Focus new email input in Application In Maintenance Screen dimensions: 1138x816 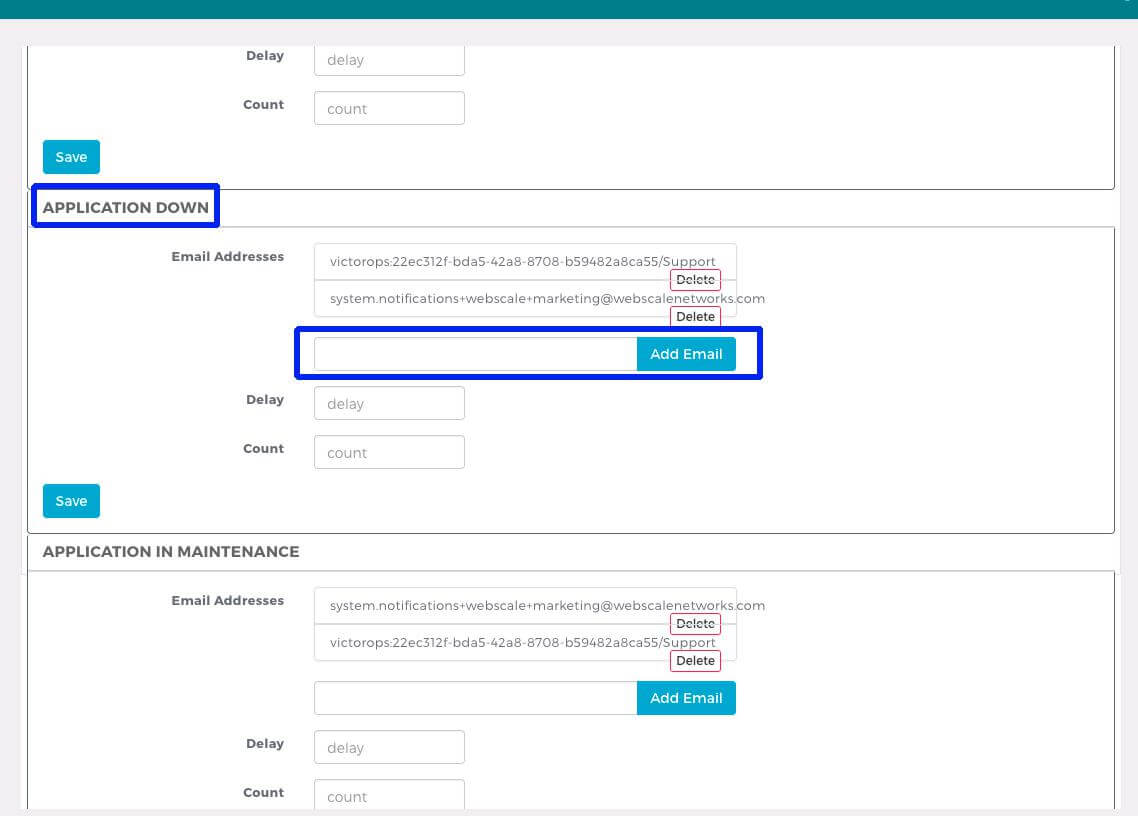click(475, 698)
